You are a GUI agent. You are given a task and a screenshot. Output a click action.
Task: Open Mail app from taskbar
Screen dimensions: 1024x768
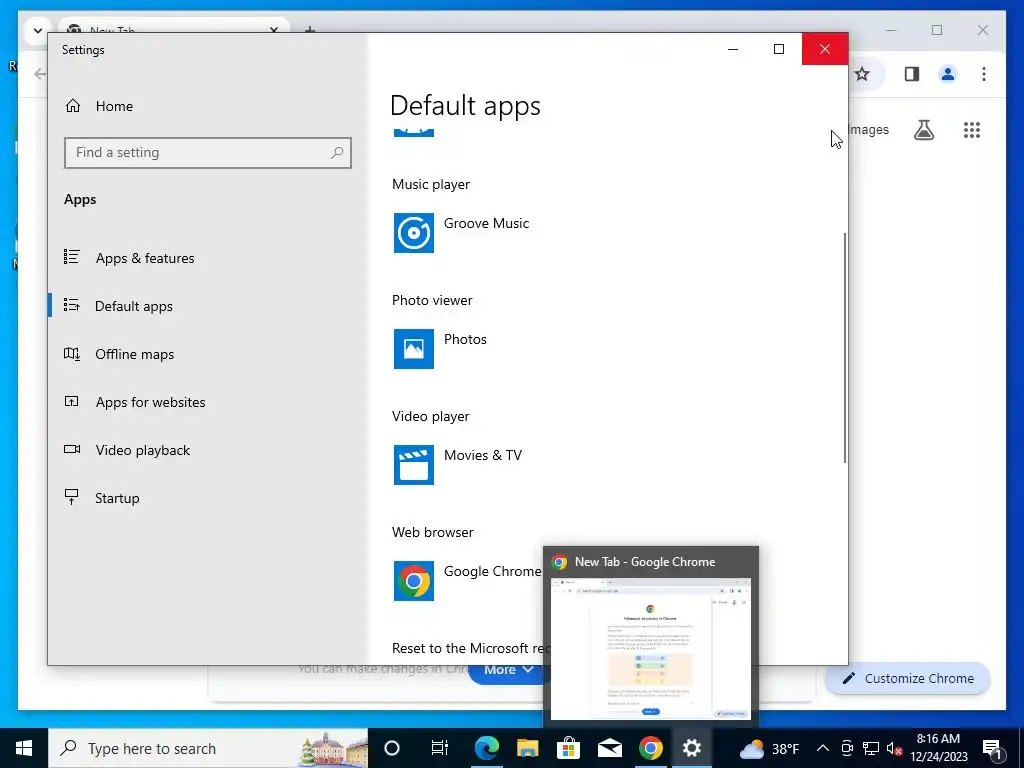point(610,748)
